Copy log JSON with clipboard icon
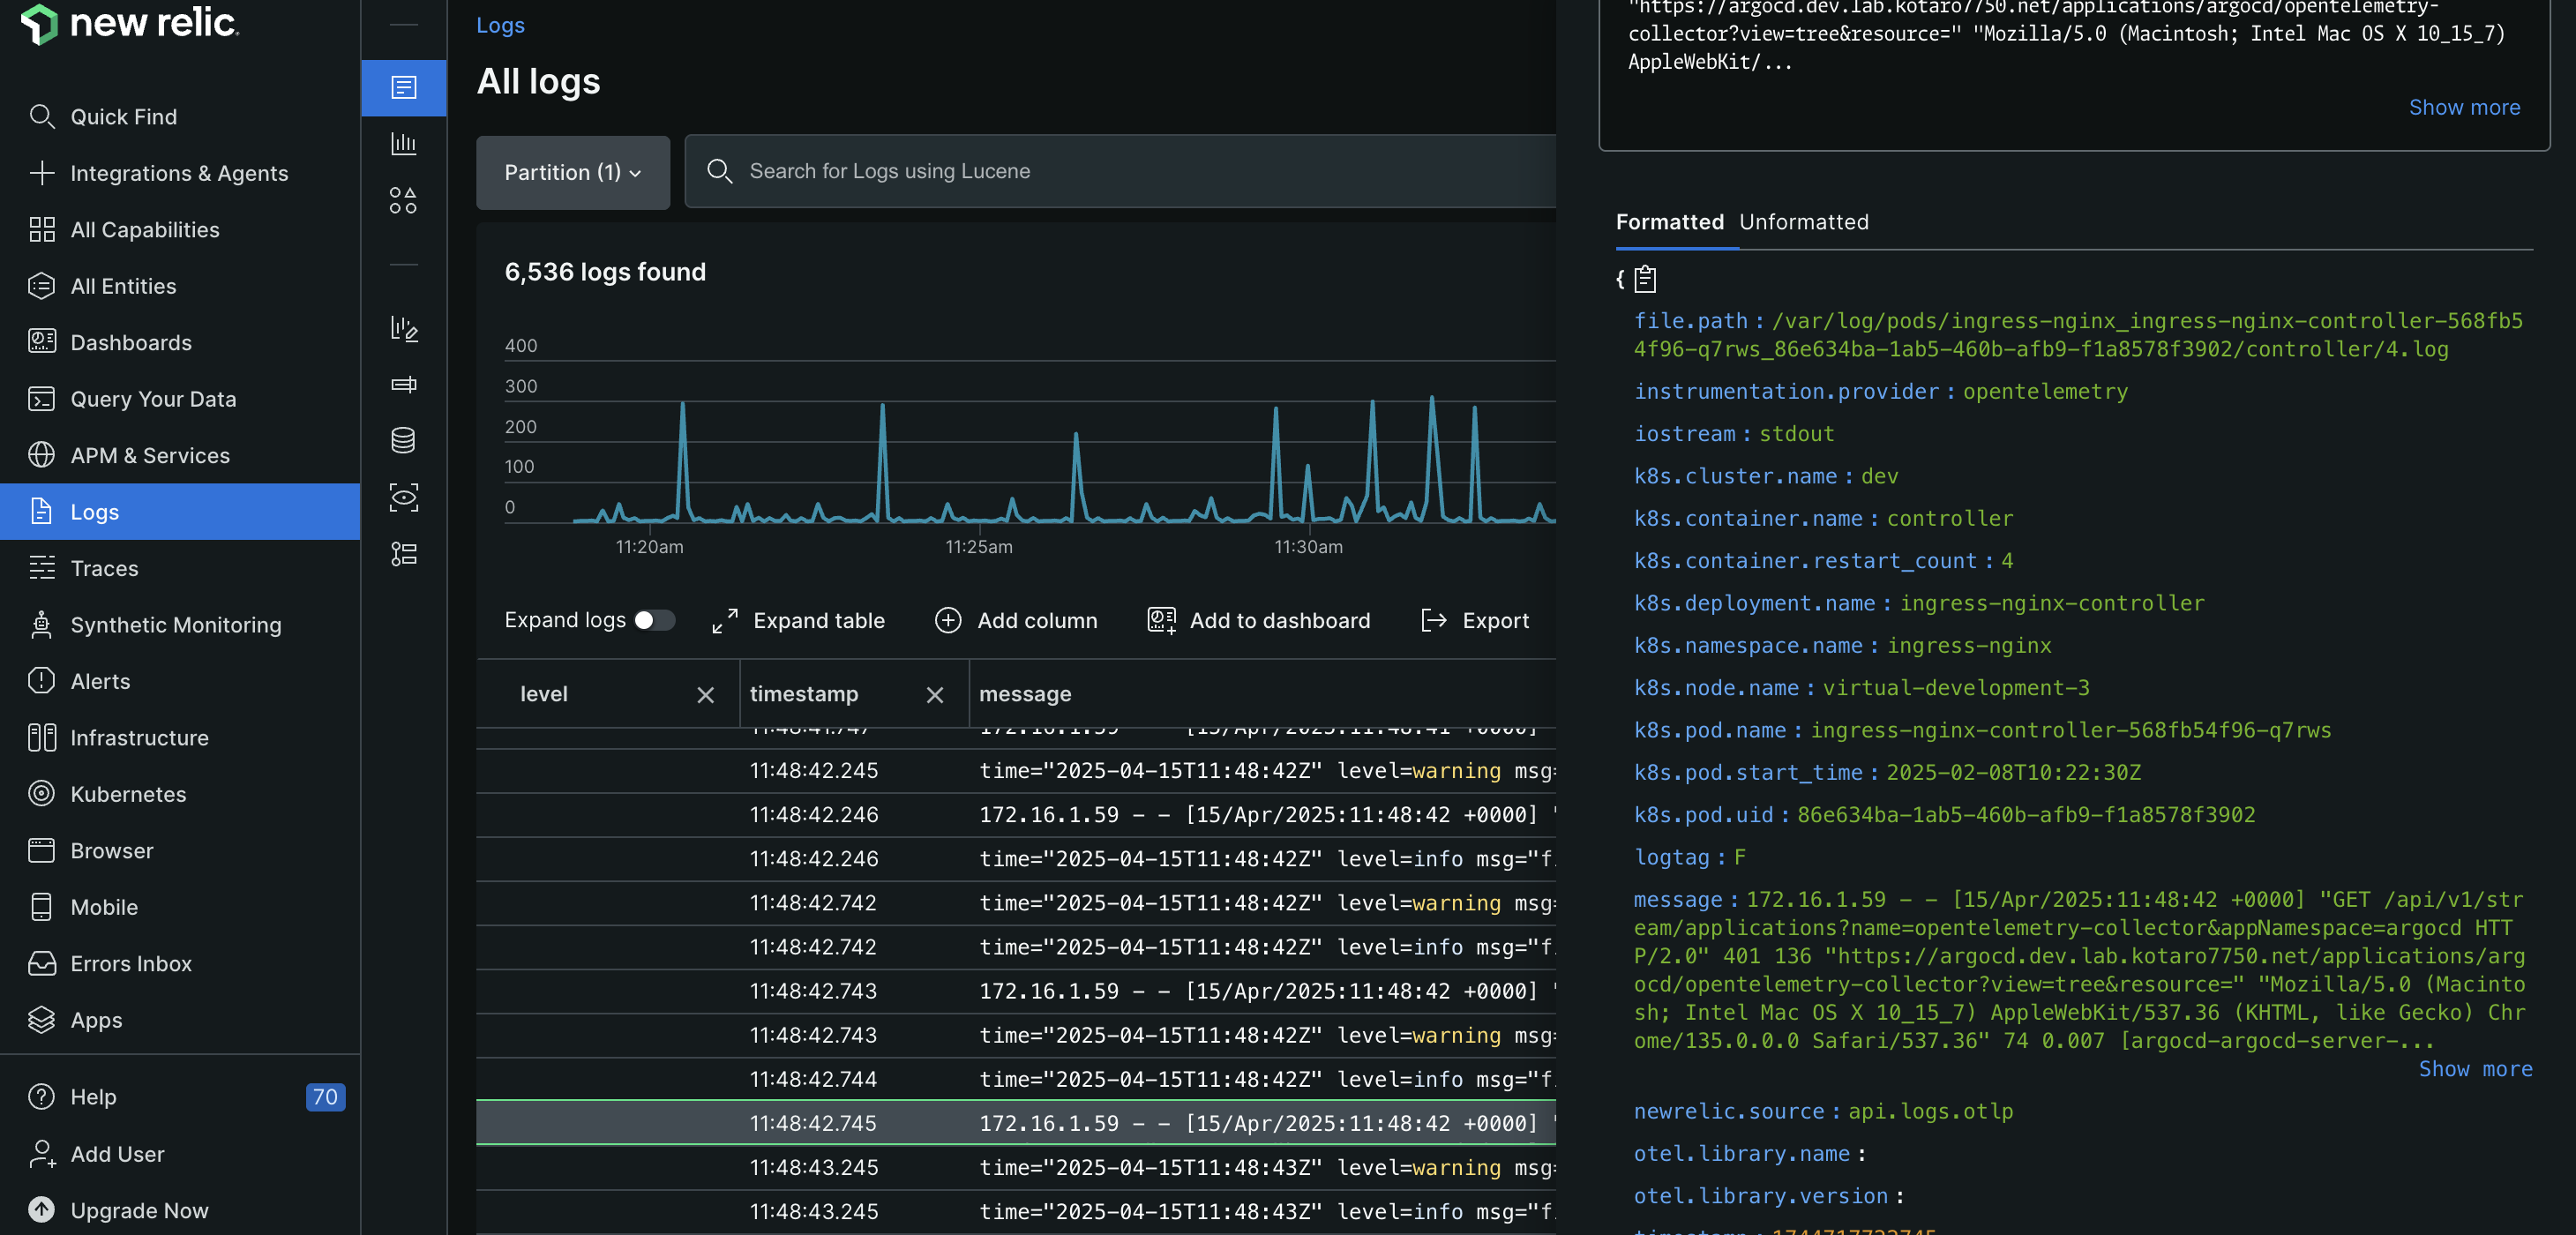2576x1235 pixels. (1645, 279)
